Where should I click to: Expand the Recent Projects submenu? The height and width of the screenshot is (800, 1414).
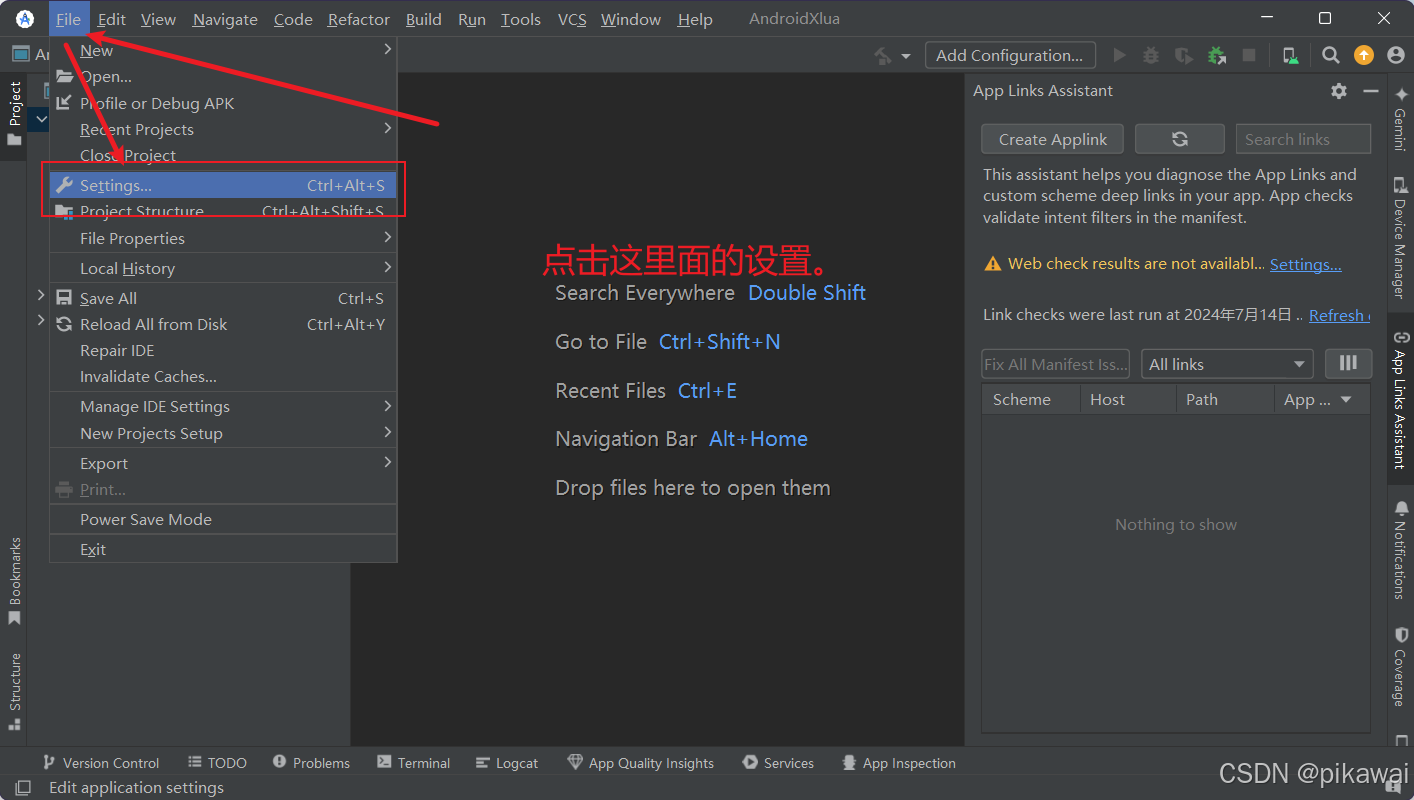136,129
